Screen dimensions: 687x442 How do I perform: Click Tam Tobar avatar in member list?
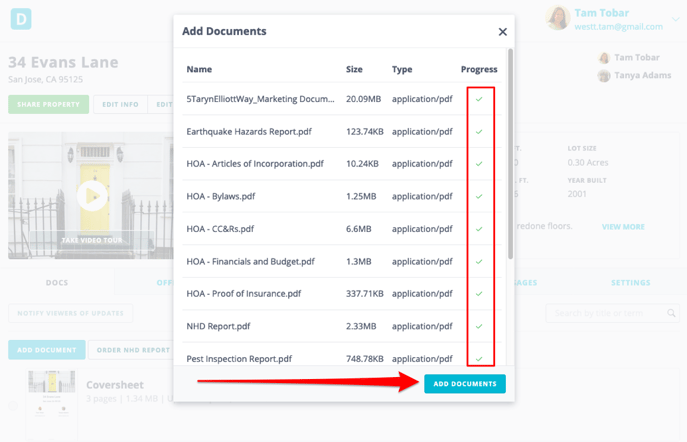coord(604,58)
